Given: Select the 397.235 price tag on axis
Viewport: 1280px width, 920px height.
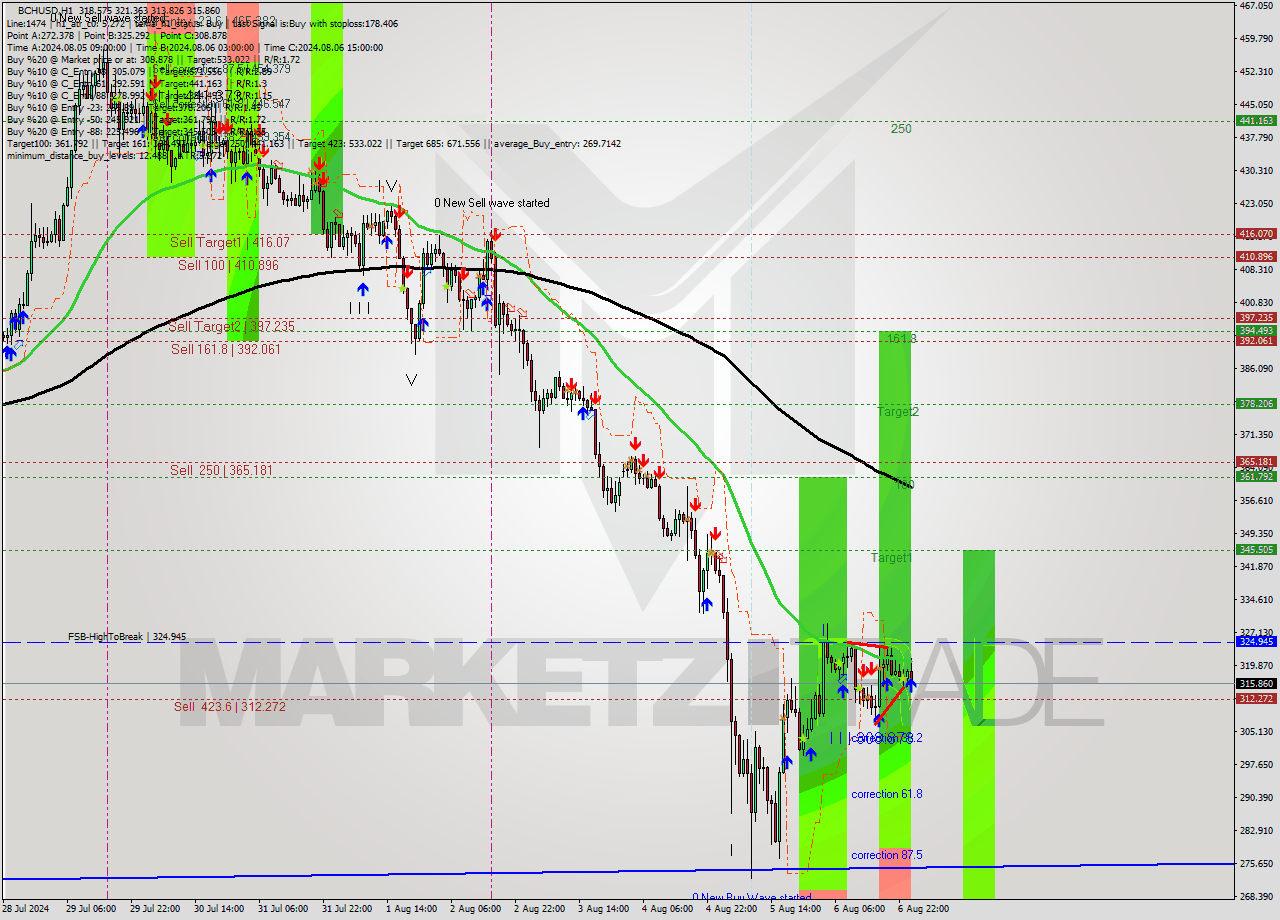Looking at the screenshot, I should tap(1256, 318).
